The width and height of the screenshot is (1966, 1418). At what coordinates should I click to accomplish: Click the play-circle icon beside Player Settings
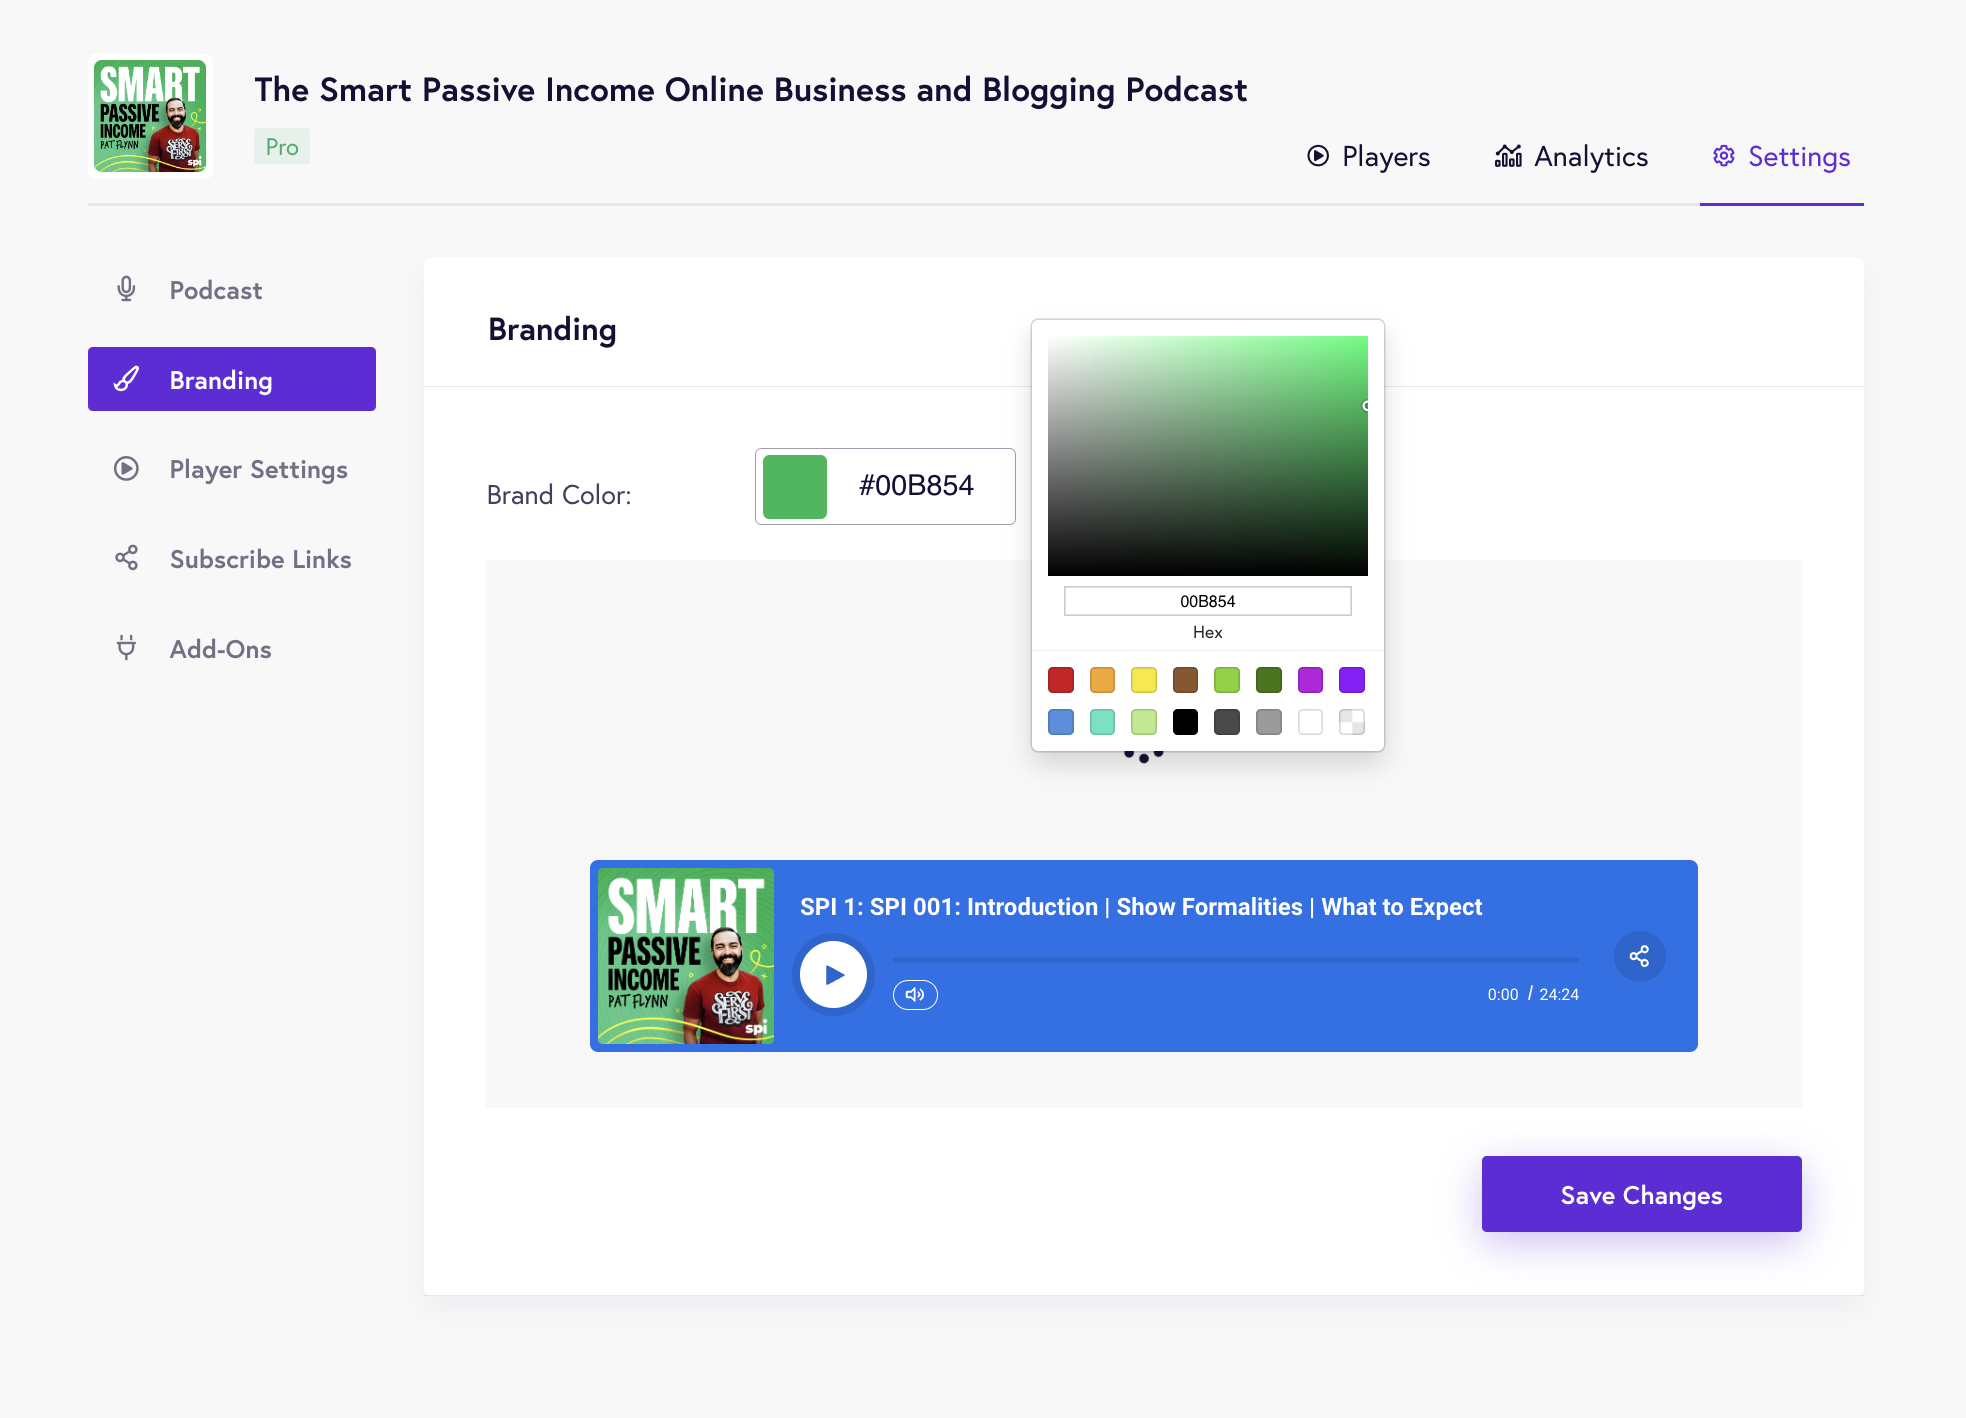[126, 468]
